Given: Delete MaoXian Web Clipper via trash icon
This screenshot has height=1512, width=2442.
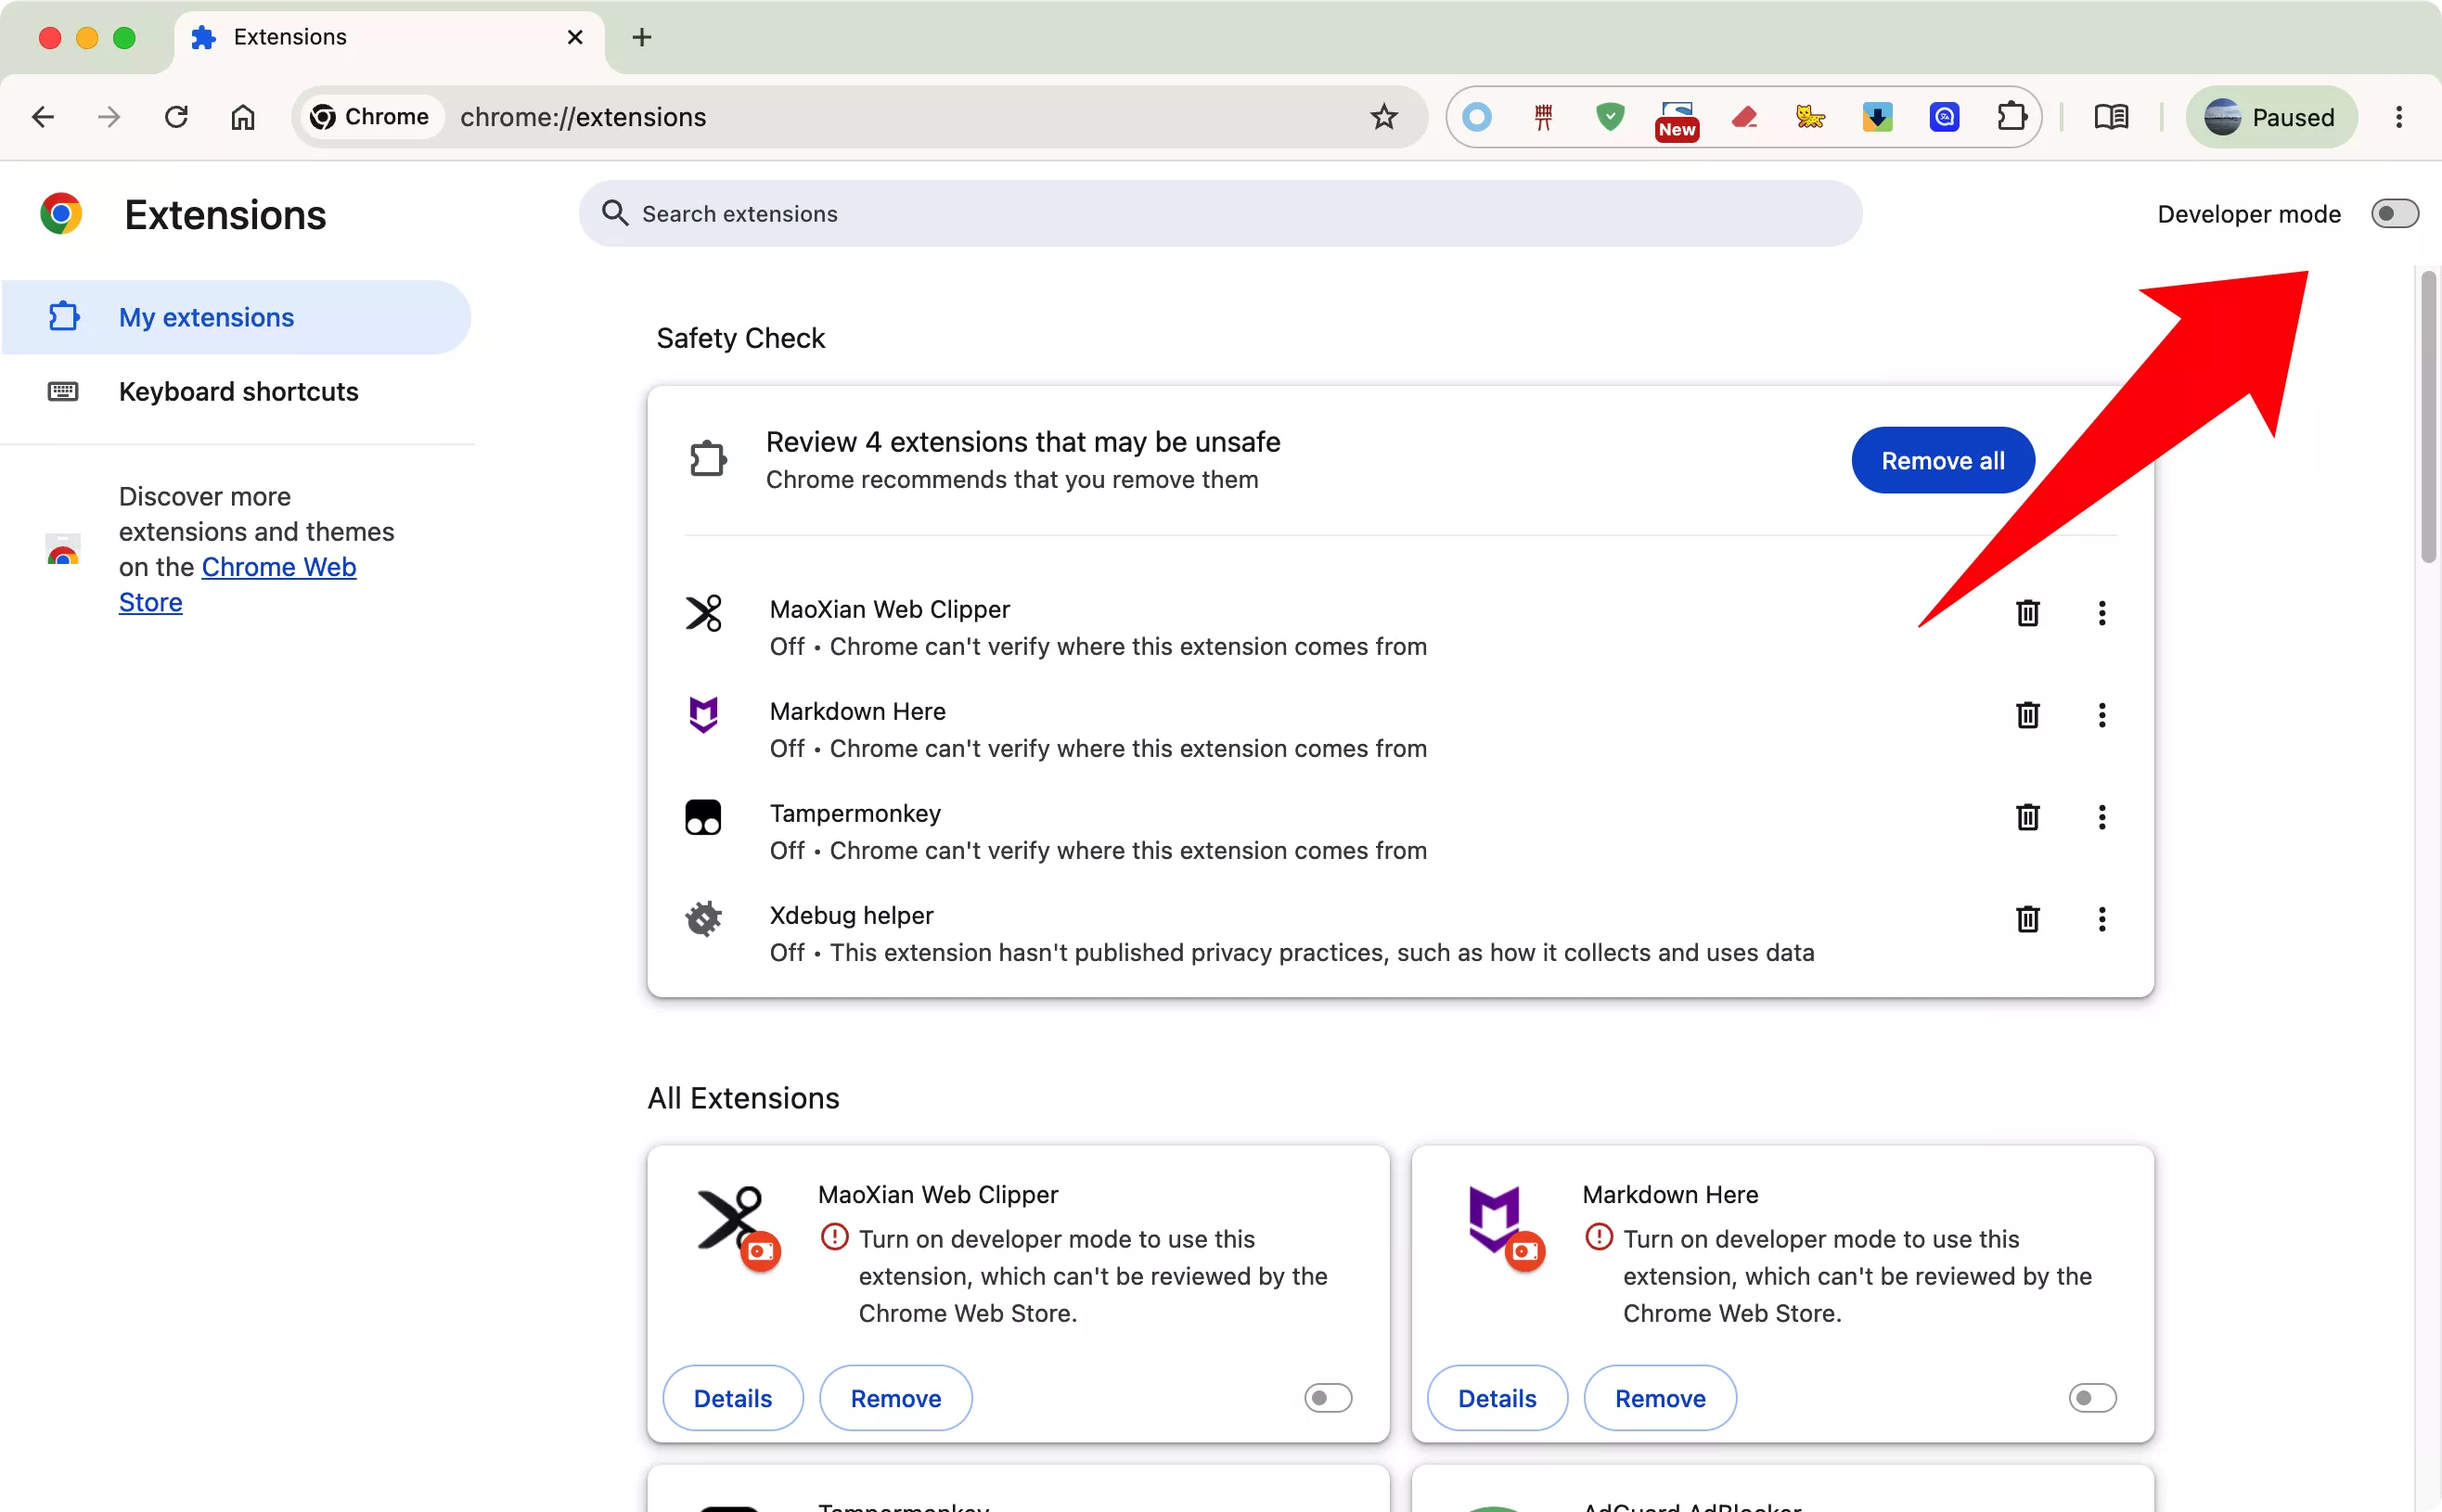Looking at the screenshot, I should (x=2027, y=613).
